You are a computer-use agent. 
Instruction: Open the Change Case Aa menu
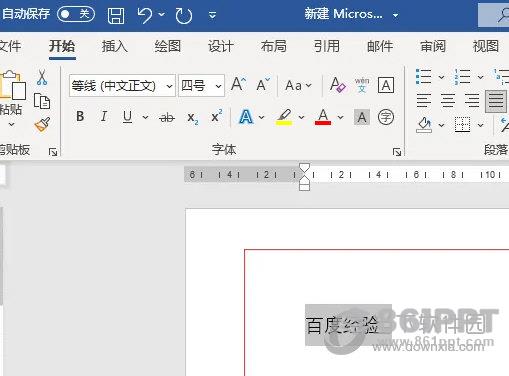(299, 85)
